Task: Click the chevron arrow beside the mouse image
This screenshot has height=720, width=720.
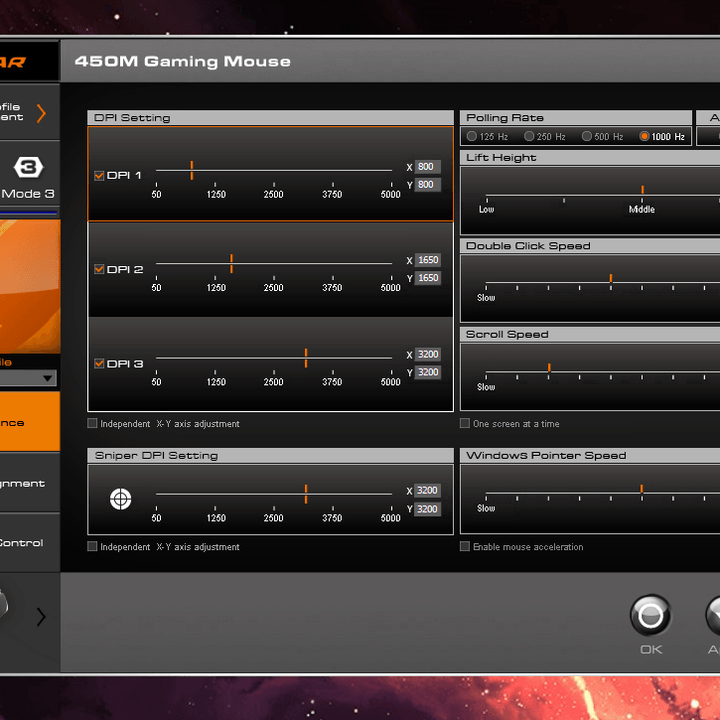Action: pos(41,617)
